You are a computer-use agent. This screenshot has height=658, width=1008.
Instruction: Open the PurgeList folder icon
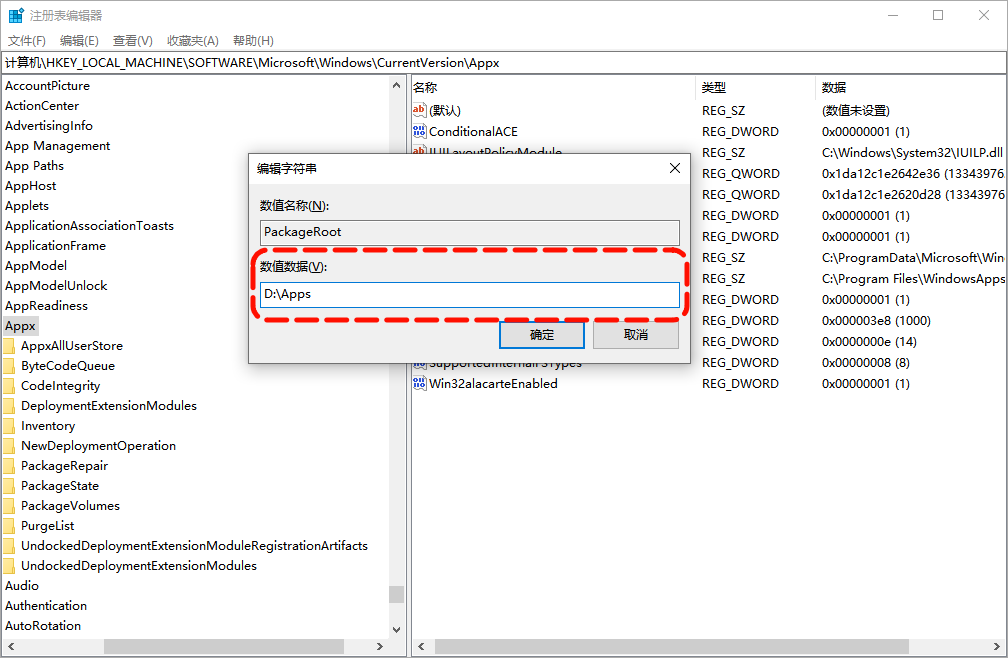coord(9,526)
